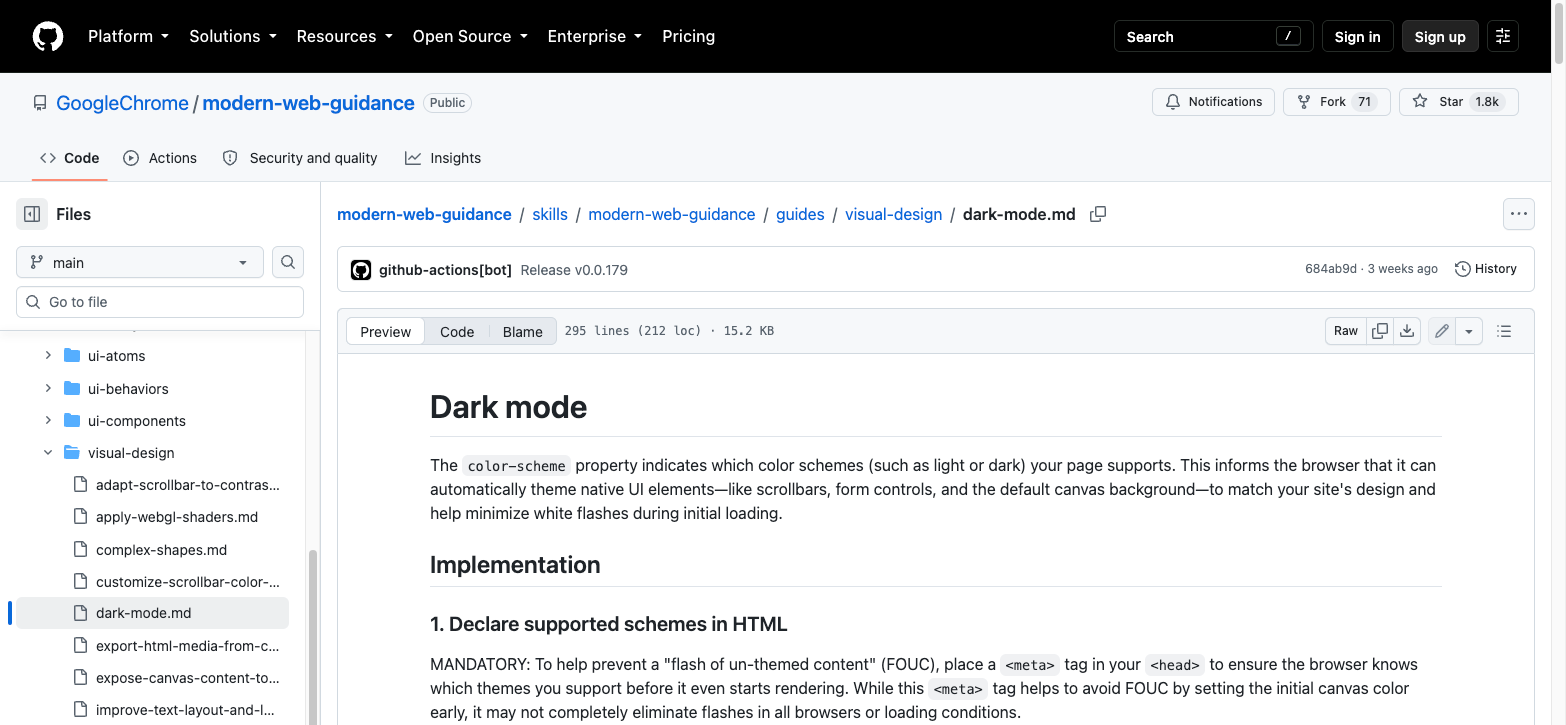Click the ui-components folder icon
The width and height of the screenshot is (1566, 725).
click(x=72, y=420)
